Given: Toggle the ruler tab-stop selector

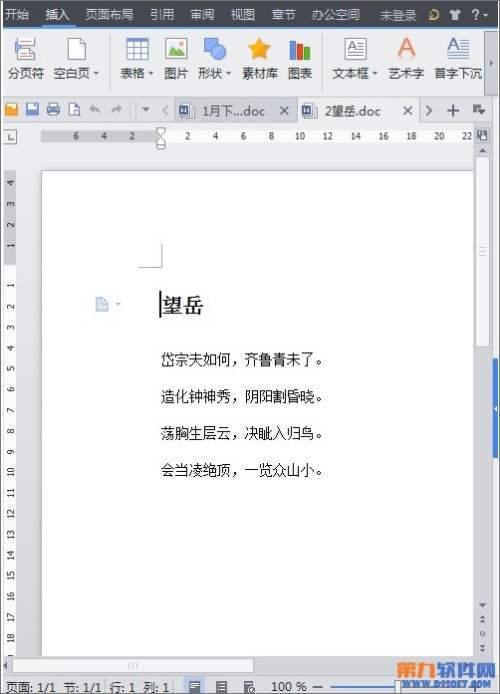Looking at the screenshot, I should click(11, 137).
